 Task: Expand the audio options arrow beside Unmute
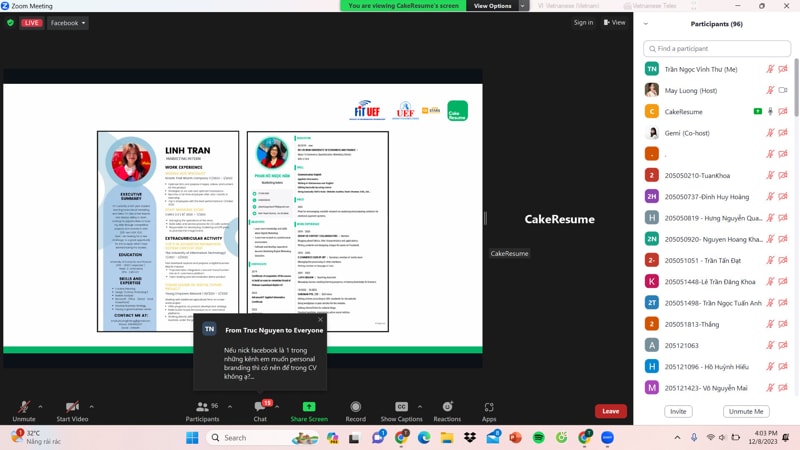[40, 407]
